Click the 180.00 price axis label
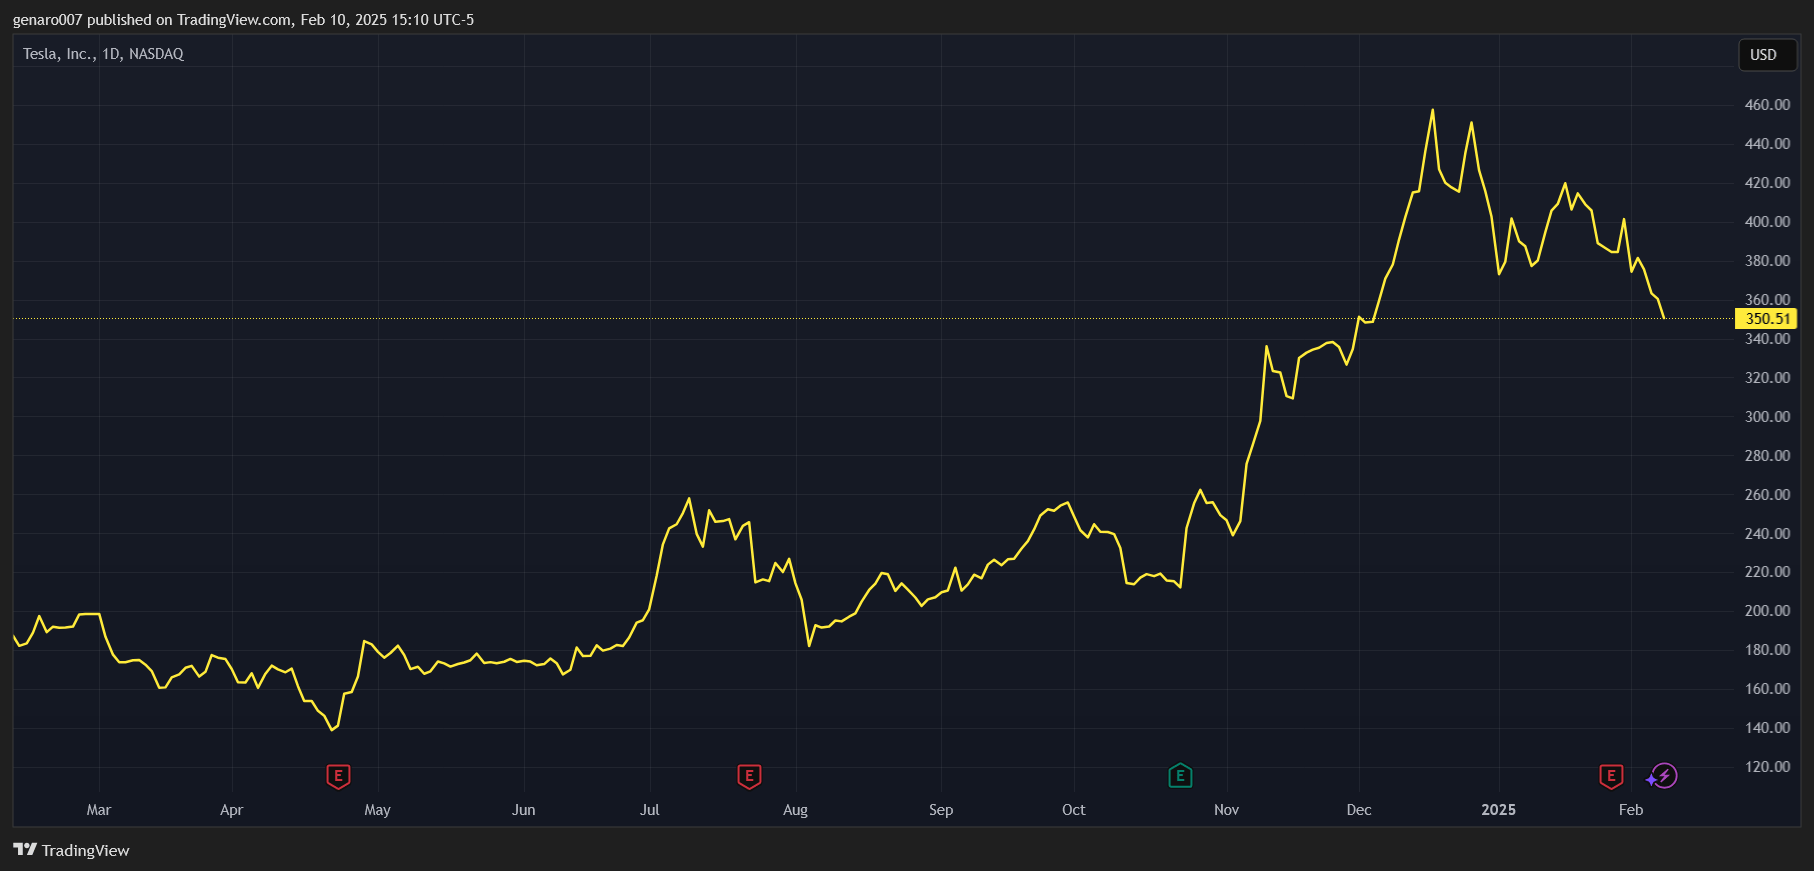This screenshot has height=871, width=1814. point(1767,650)
